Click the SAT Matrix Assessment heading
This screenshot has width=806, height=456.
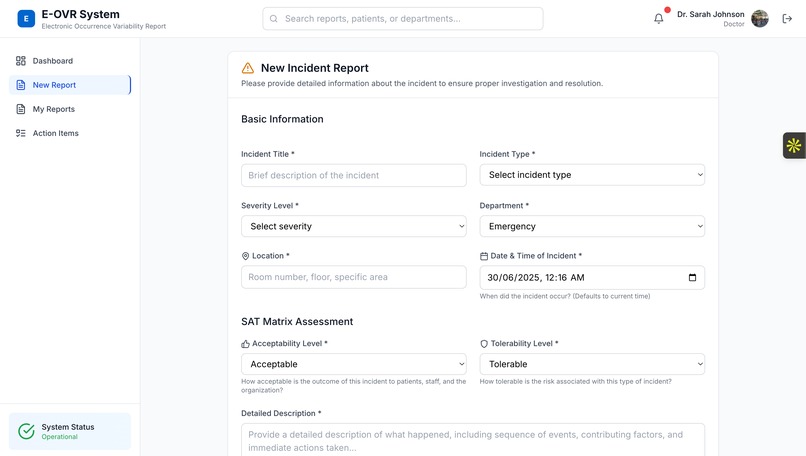point(297,322)
